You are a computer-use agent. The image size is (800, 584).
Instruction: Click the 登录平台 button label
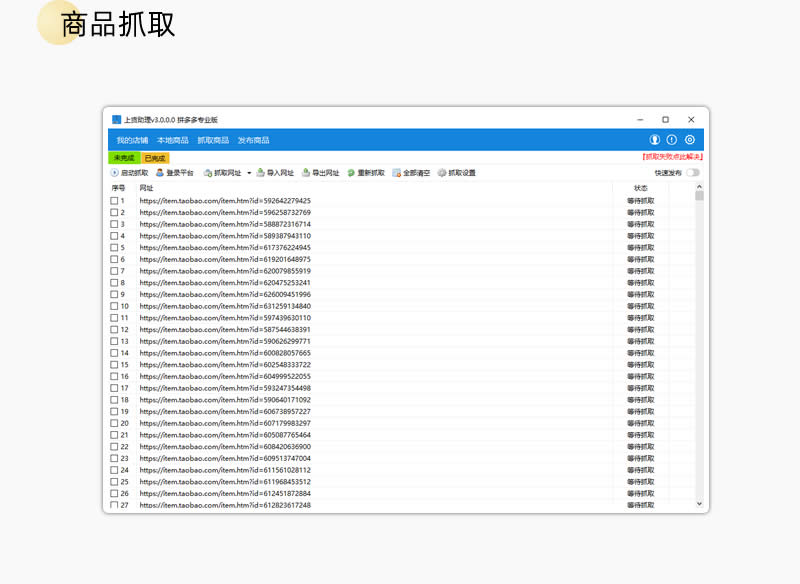pos(180,173)
